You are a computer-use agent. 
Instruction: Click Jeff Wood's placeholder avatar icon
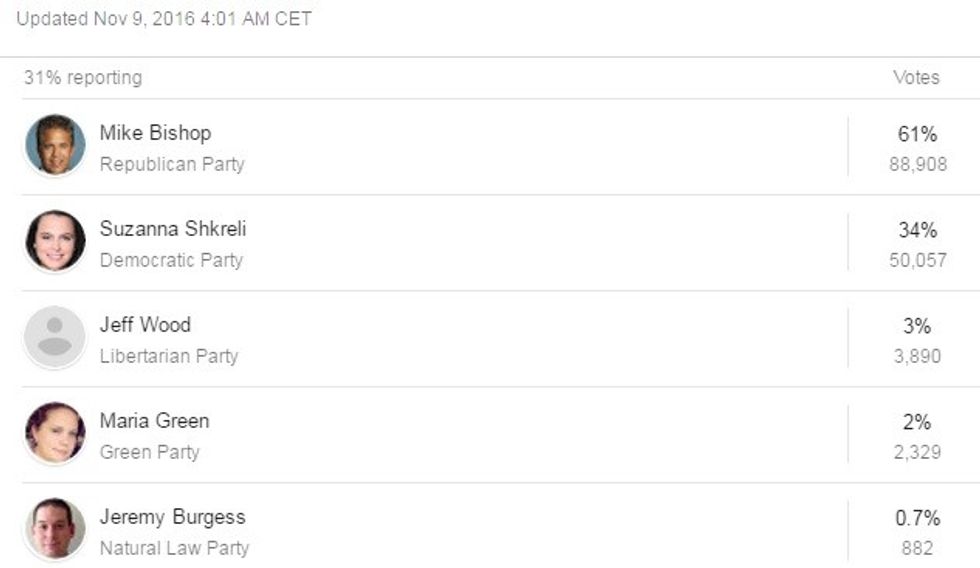click(55, 337)
